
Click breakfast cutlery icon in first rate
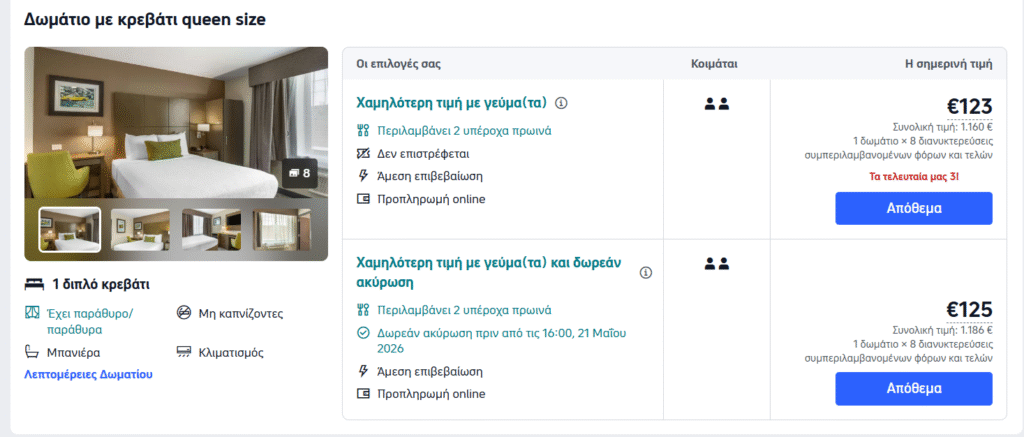[363, 131]
